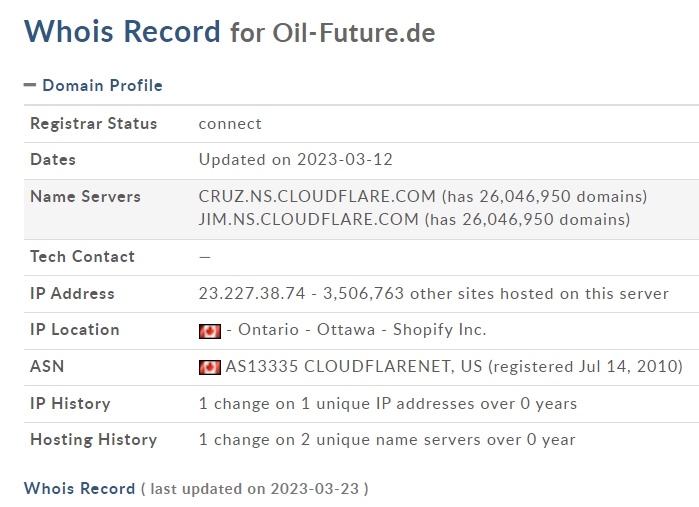This screenshot has height=507, width=699.
Task: Click AS13335 CLOUDFLARENET ASN entry
Action: coord(354,367)
